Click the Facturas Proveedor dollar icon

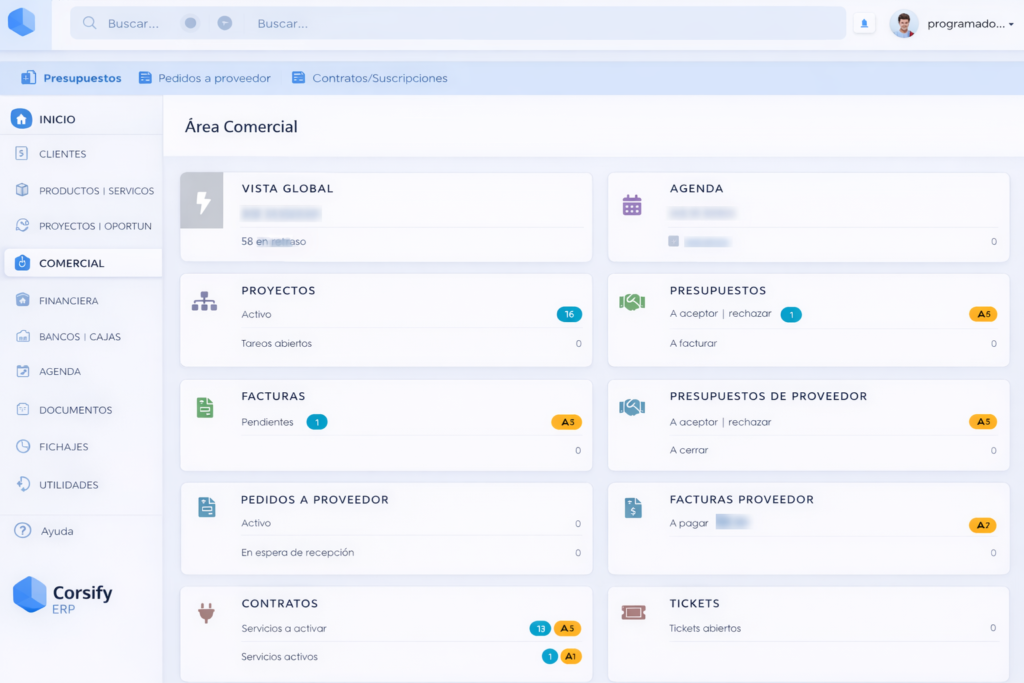click(633, 508)
